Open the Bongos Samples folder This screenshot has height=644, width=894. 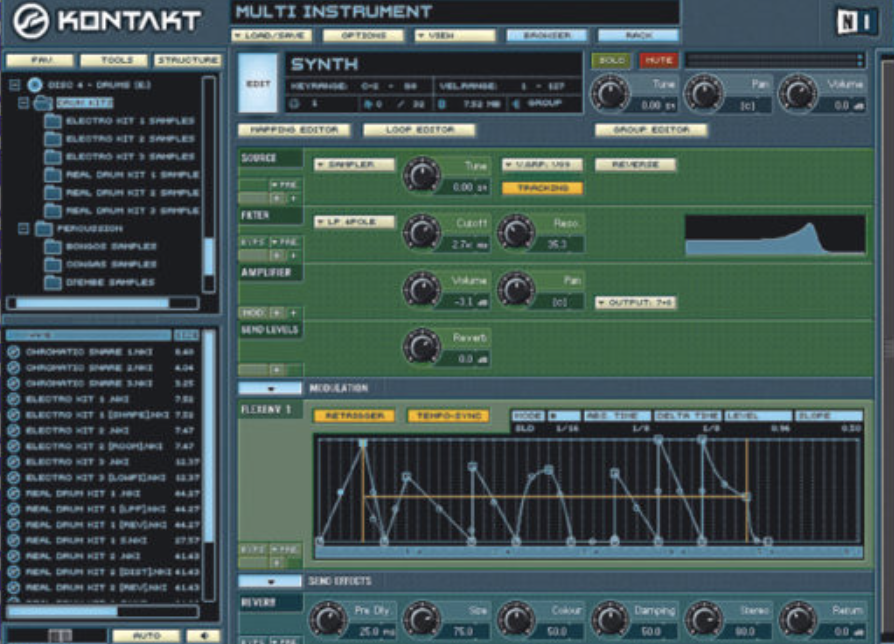point(52,246)
